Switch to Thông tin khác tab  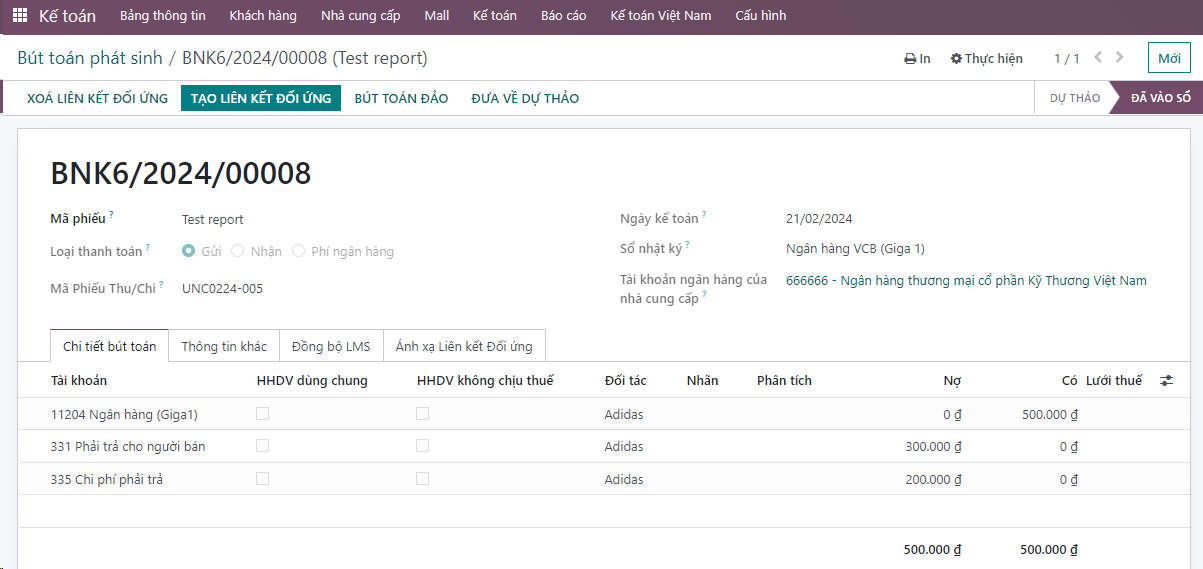click(x=224, y=346)
